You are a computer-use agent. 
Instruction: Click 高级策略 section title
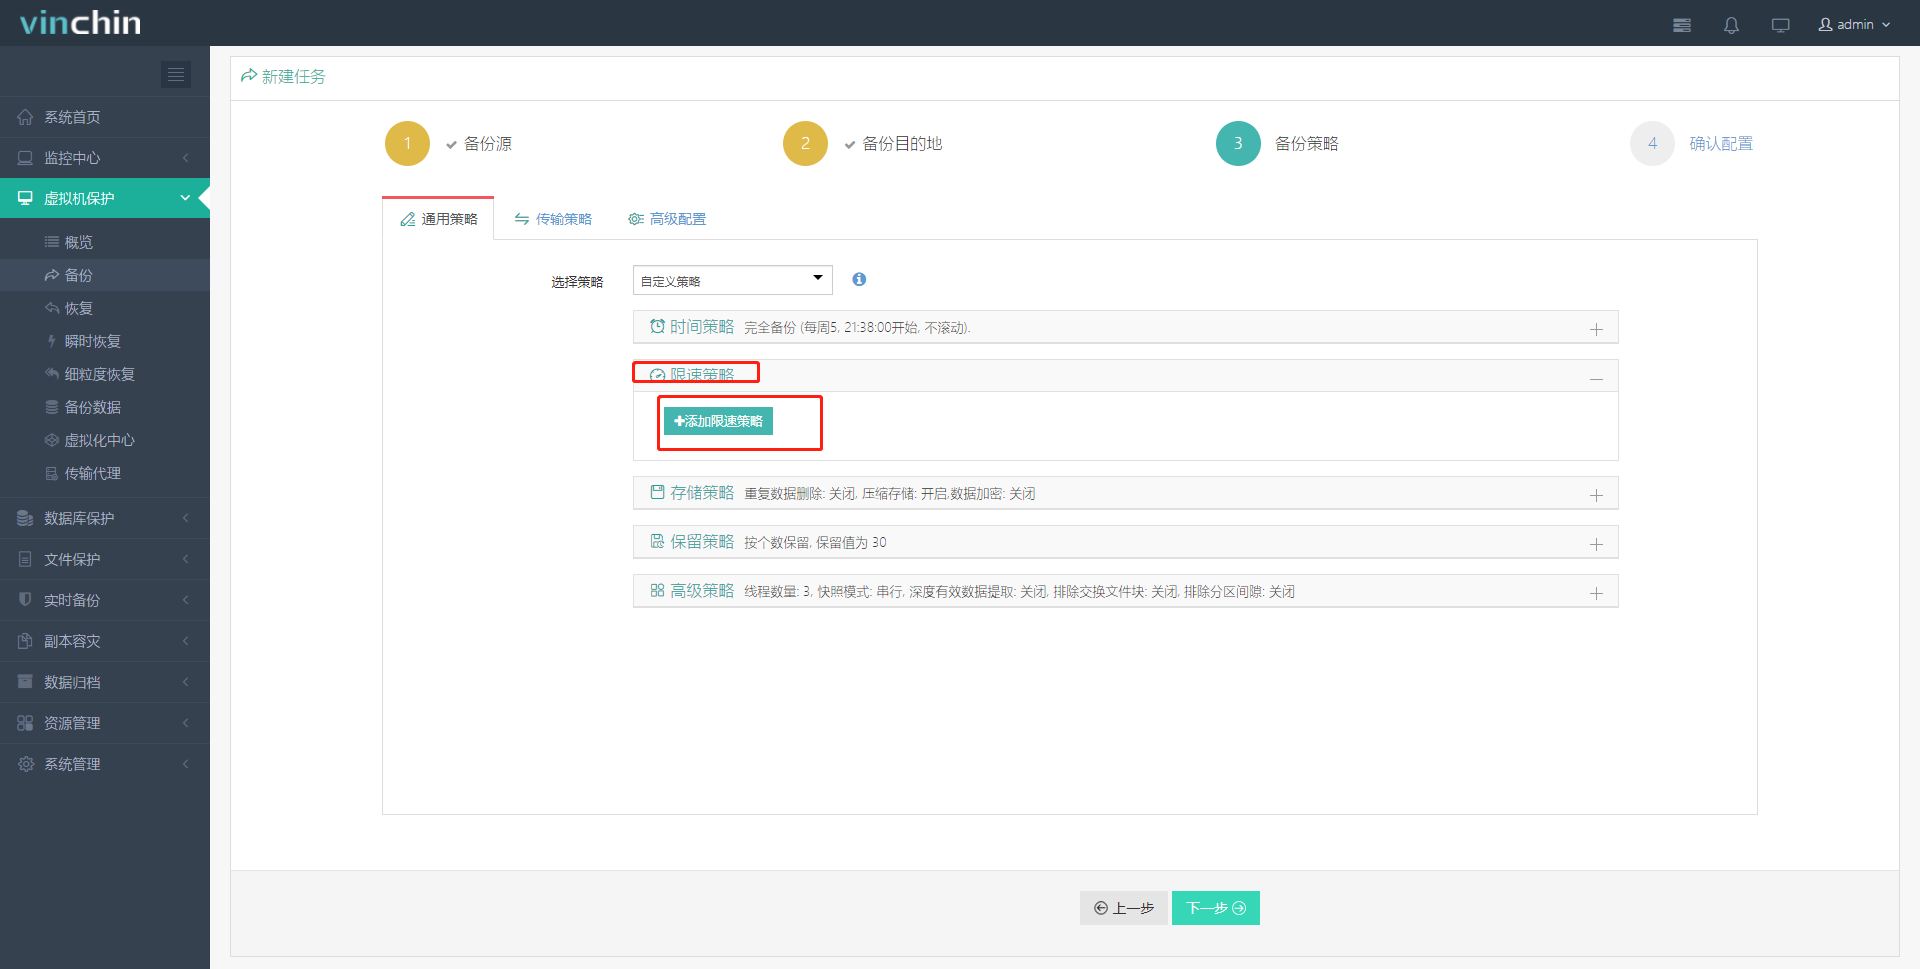point(702,591)
